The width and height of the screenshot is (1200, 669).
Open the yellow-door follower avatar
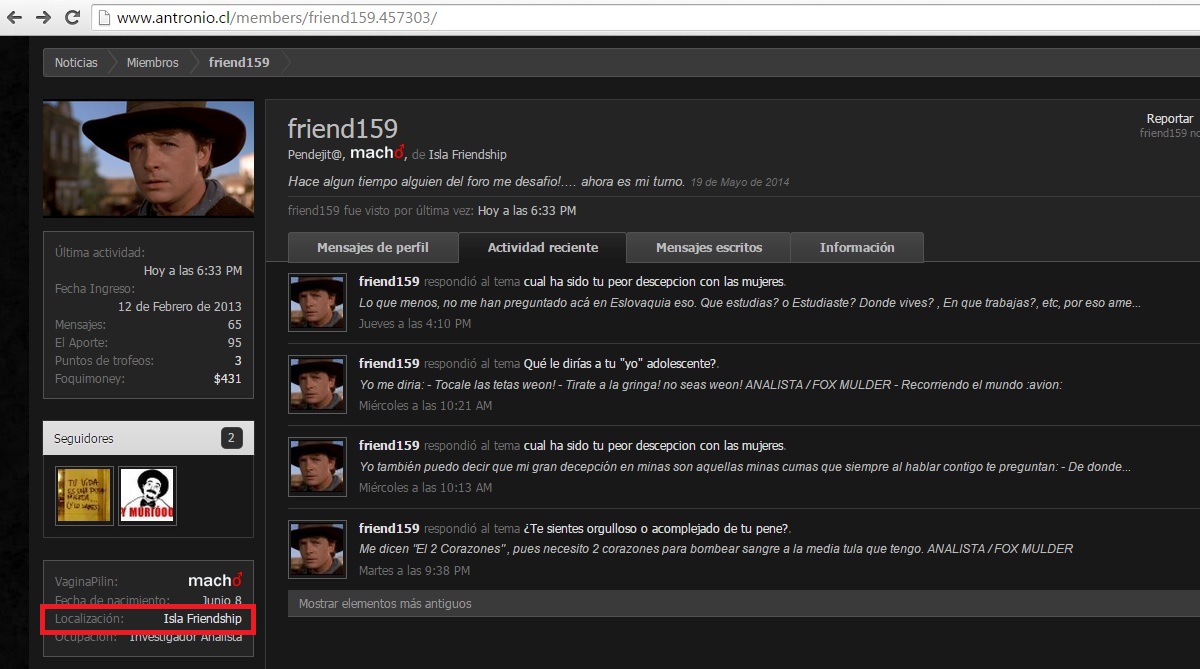pos(84,496)
